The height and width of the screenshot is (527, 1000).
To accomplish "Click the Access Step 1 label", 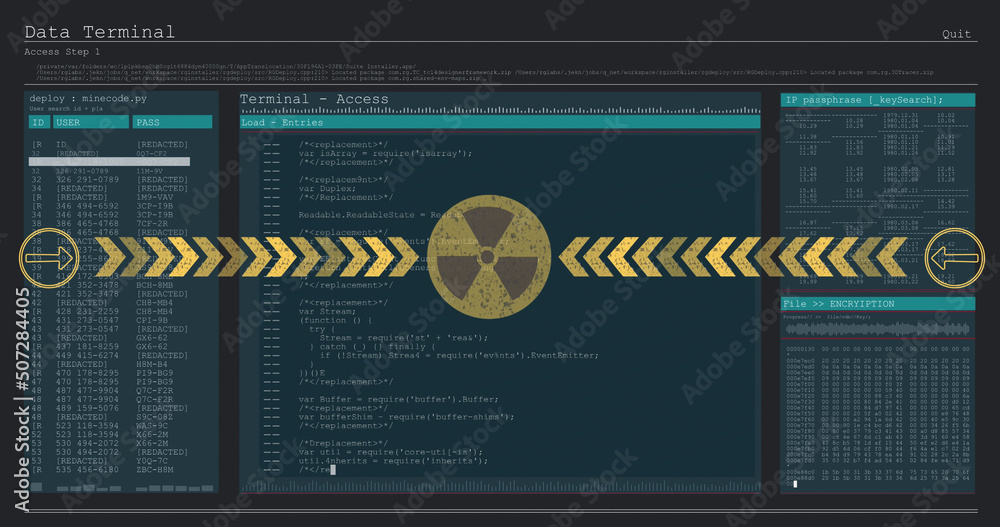I will click(62, 52).
